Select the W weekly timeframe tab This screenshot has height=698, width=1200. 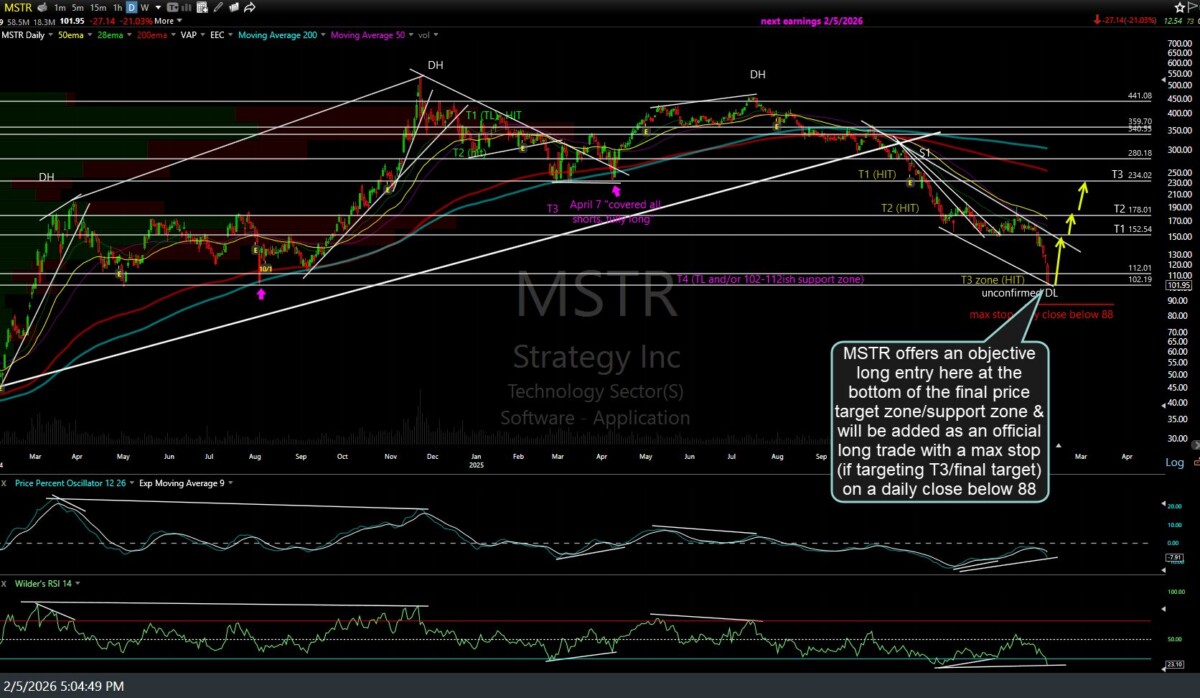[144, 7]
